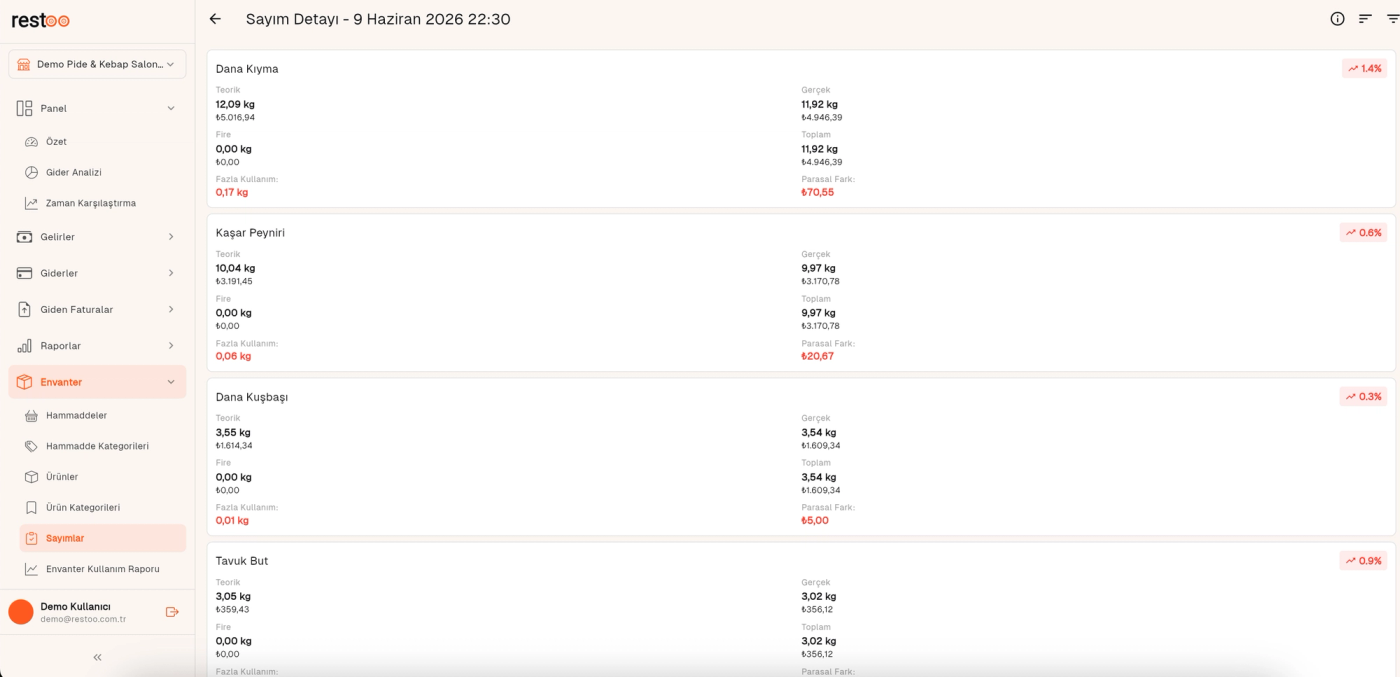Viewport: 1400px width, 677px height.
Task: Click the Fazla Kullanım value 0,06 kg
Action: pyautogui.click(x=233, y=356)
